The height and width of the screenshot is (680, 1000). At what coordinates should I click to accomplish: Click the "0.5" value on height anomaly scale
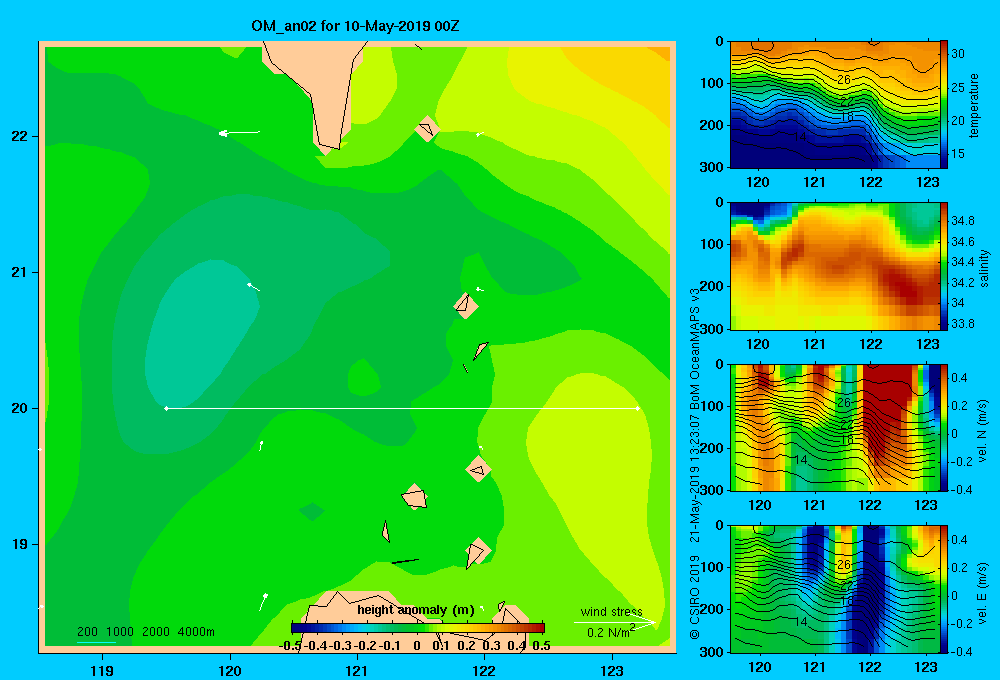tap(541, 646)
